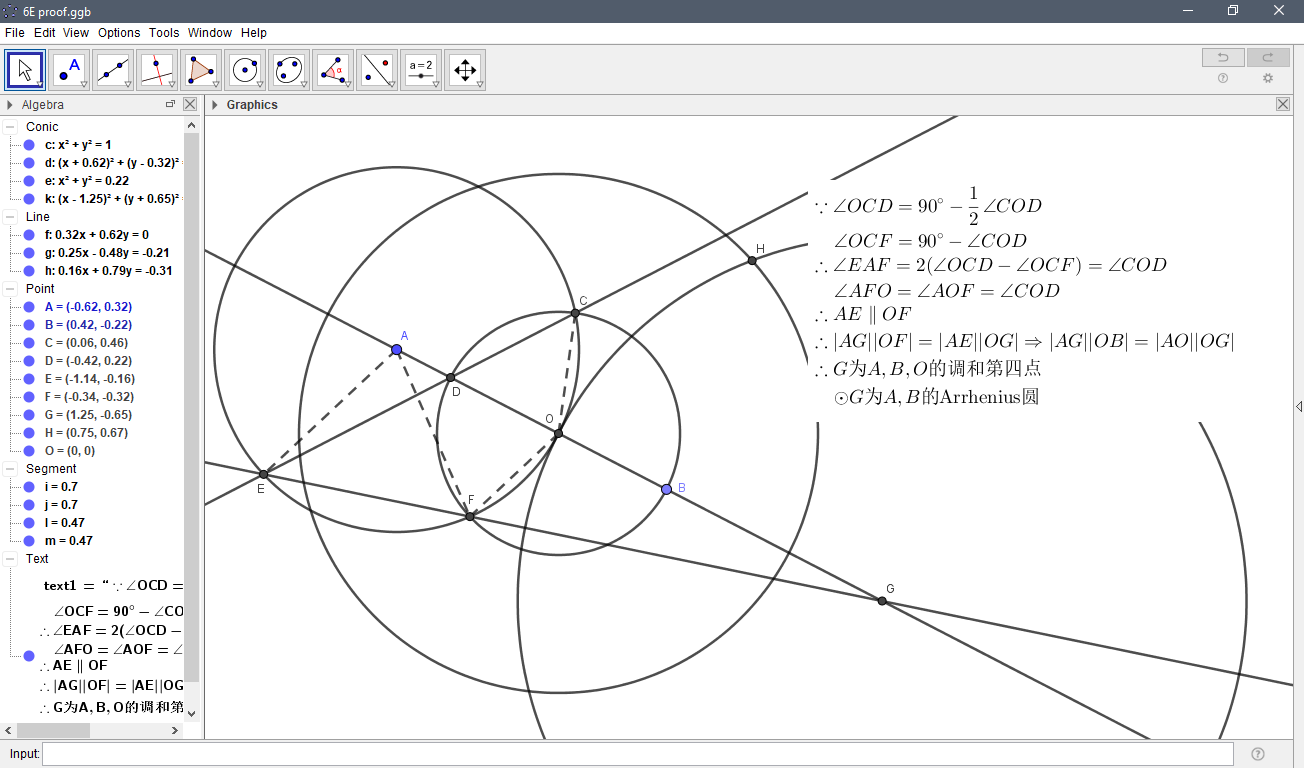Toggle visibility of point A

point(27,307)
